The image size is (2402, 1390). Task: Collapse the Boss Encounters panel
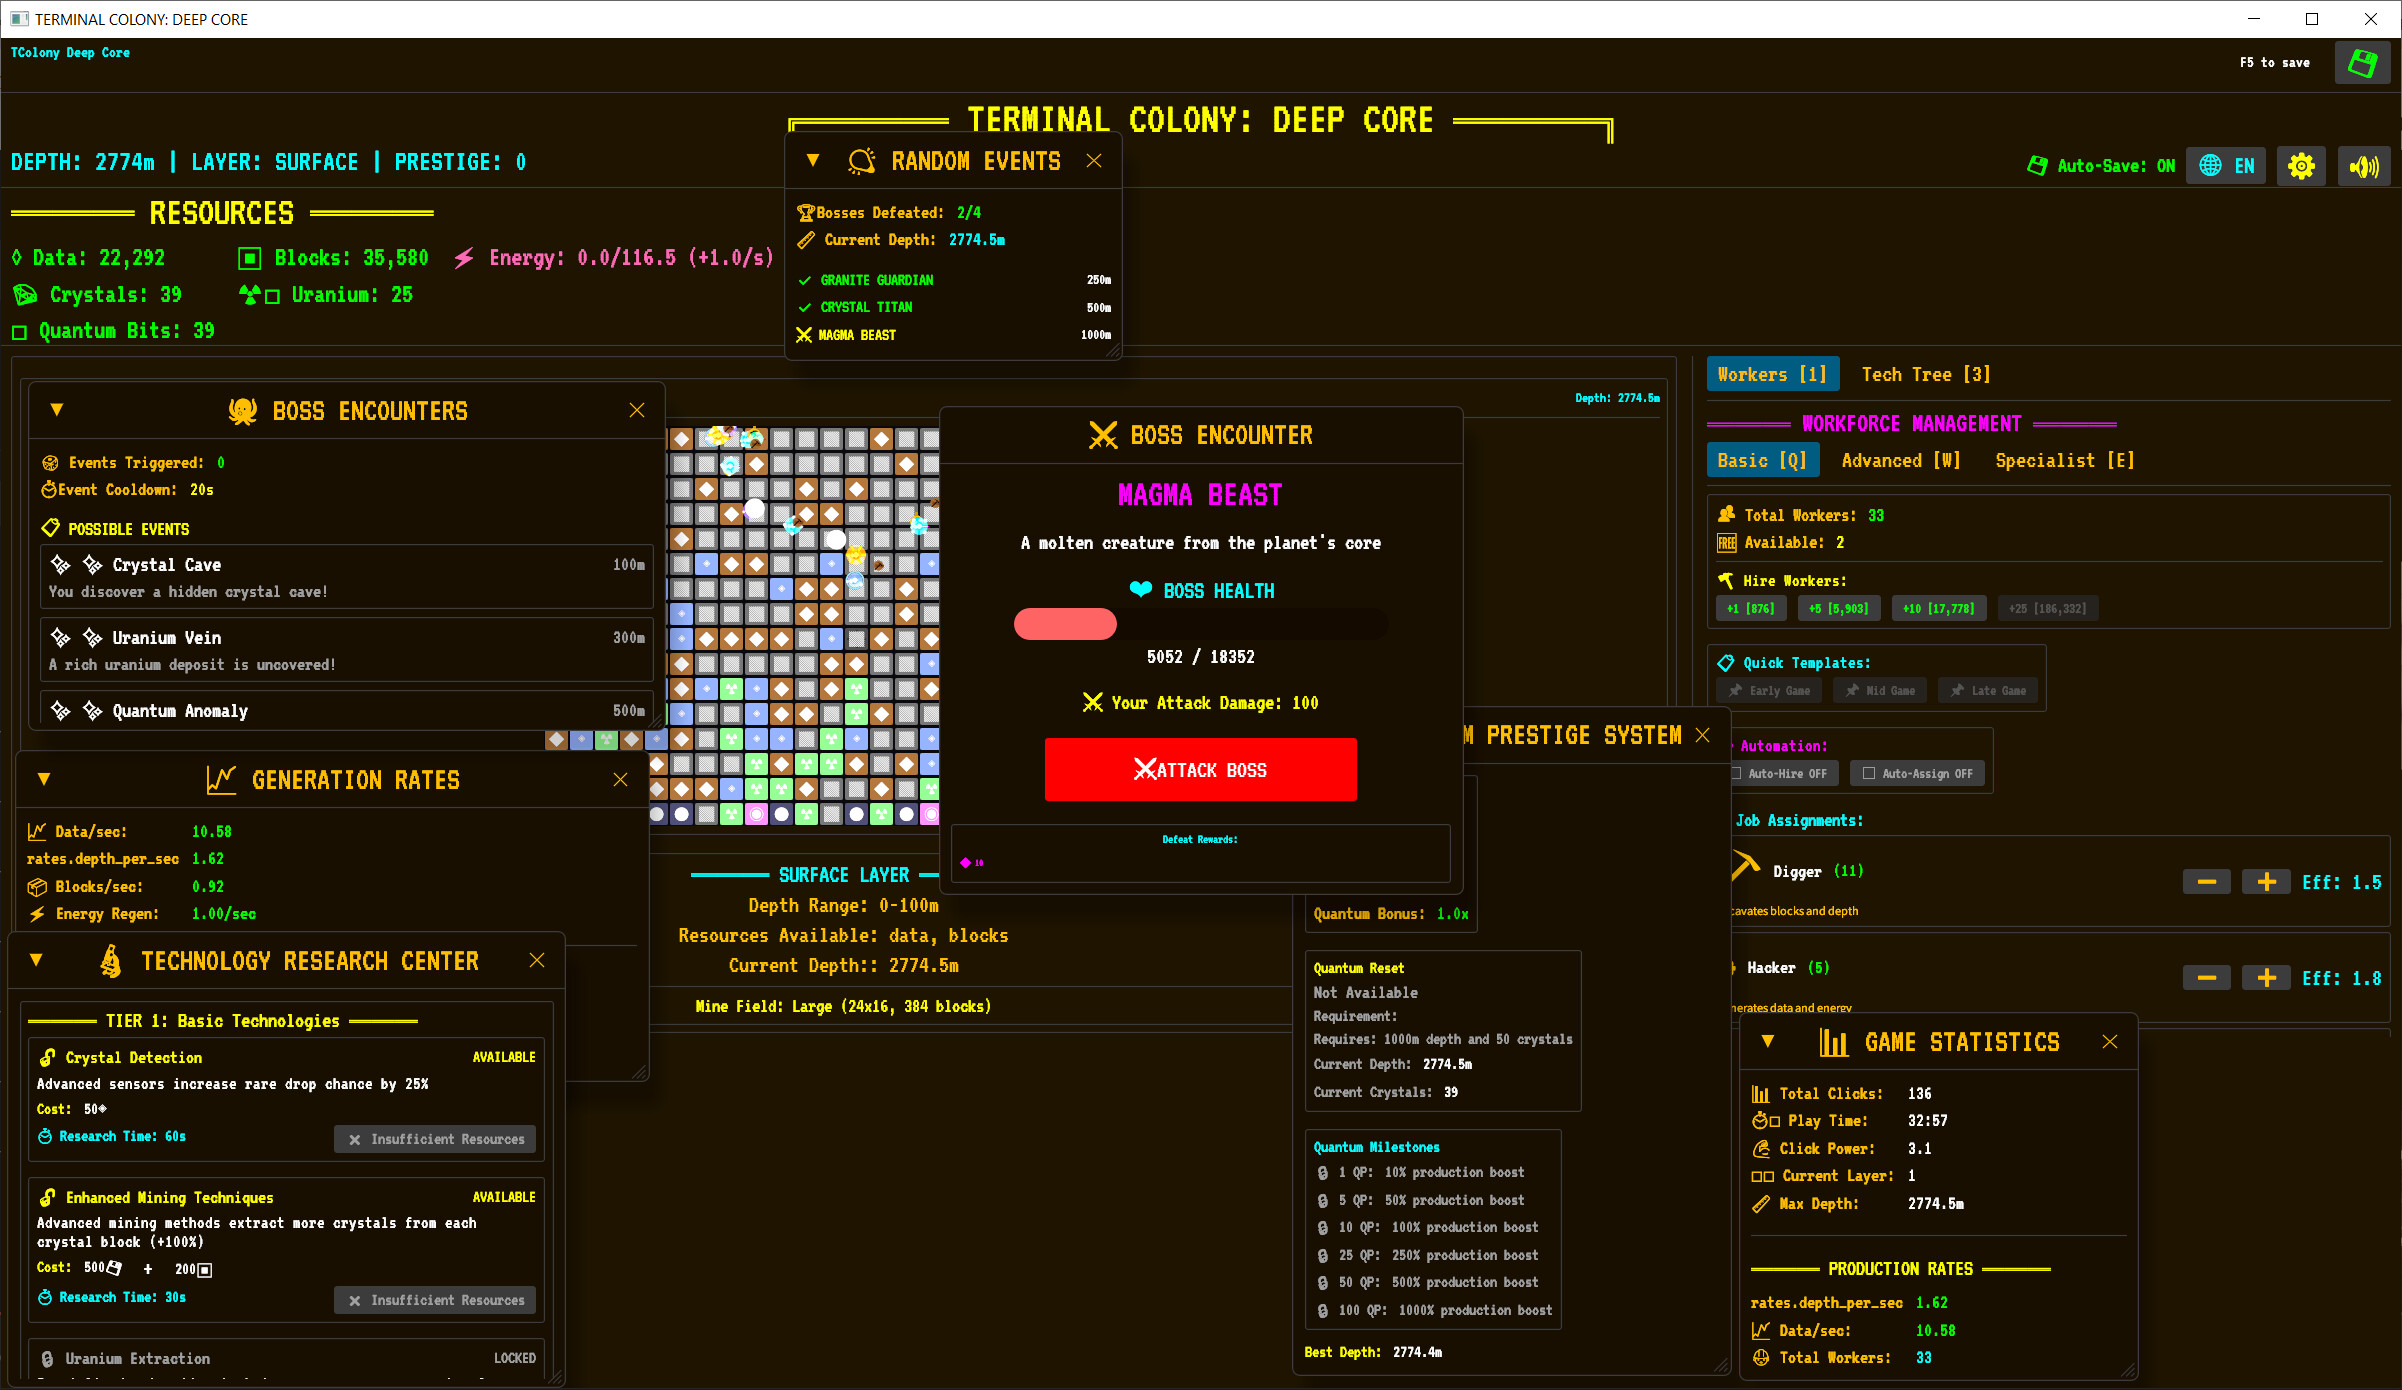click(57, 410)
